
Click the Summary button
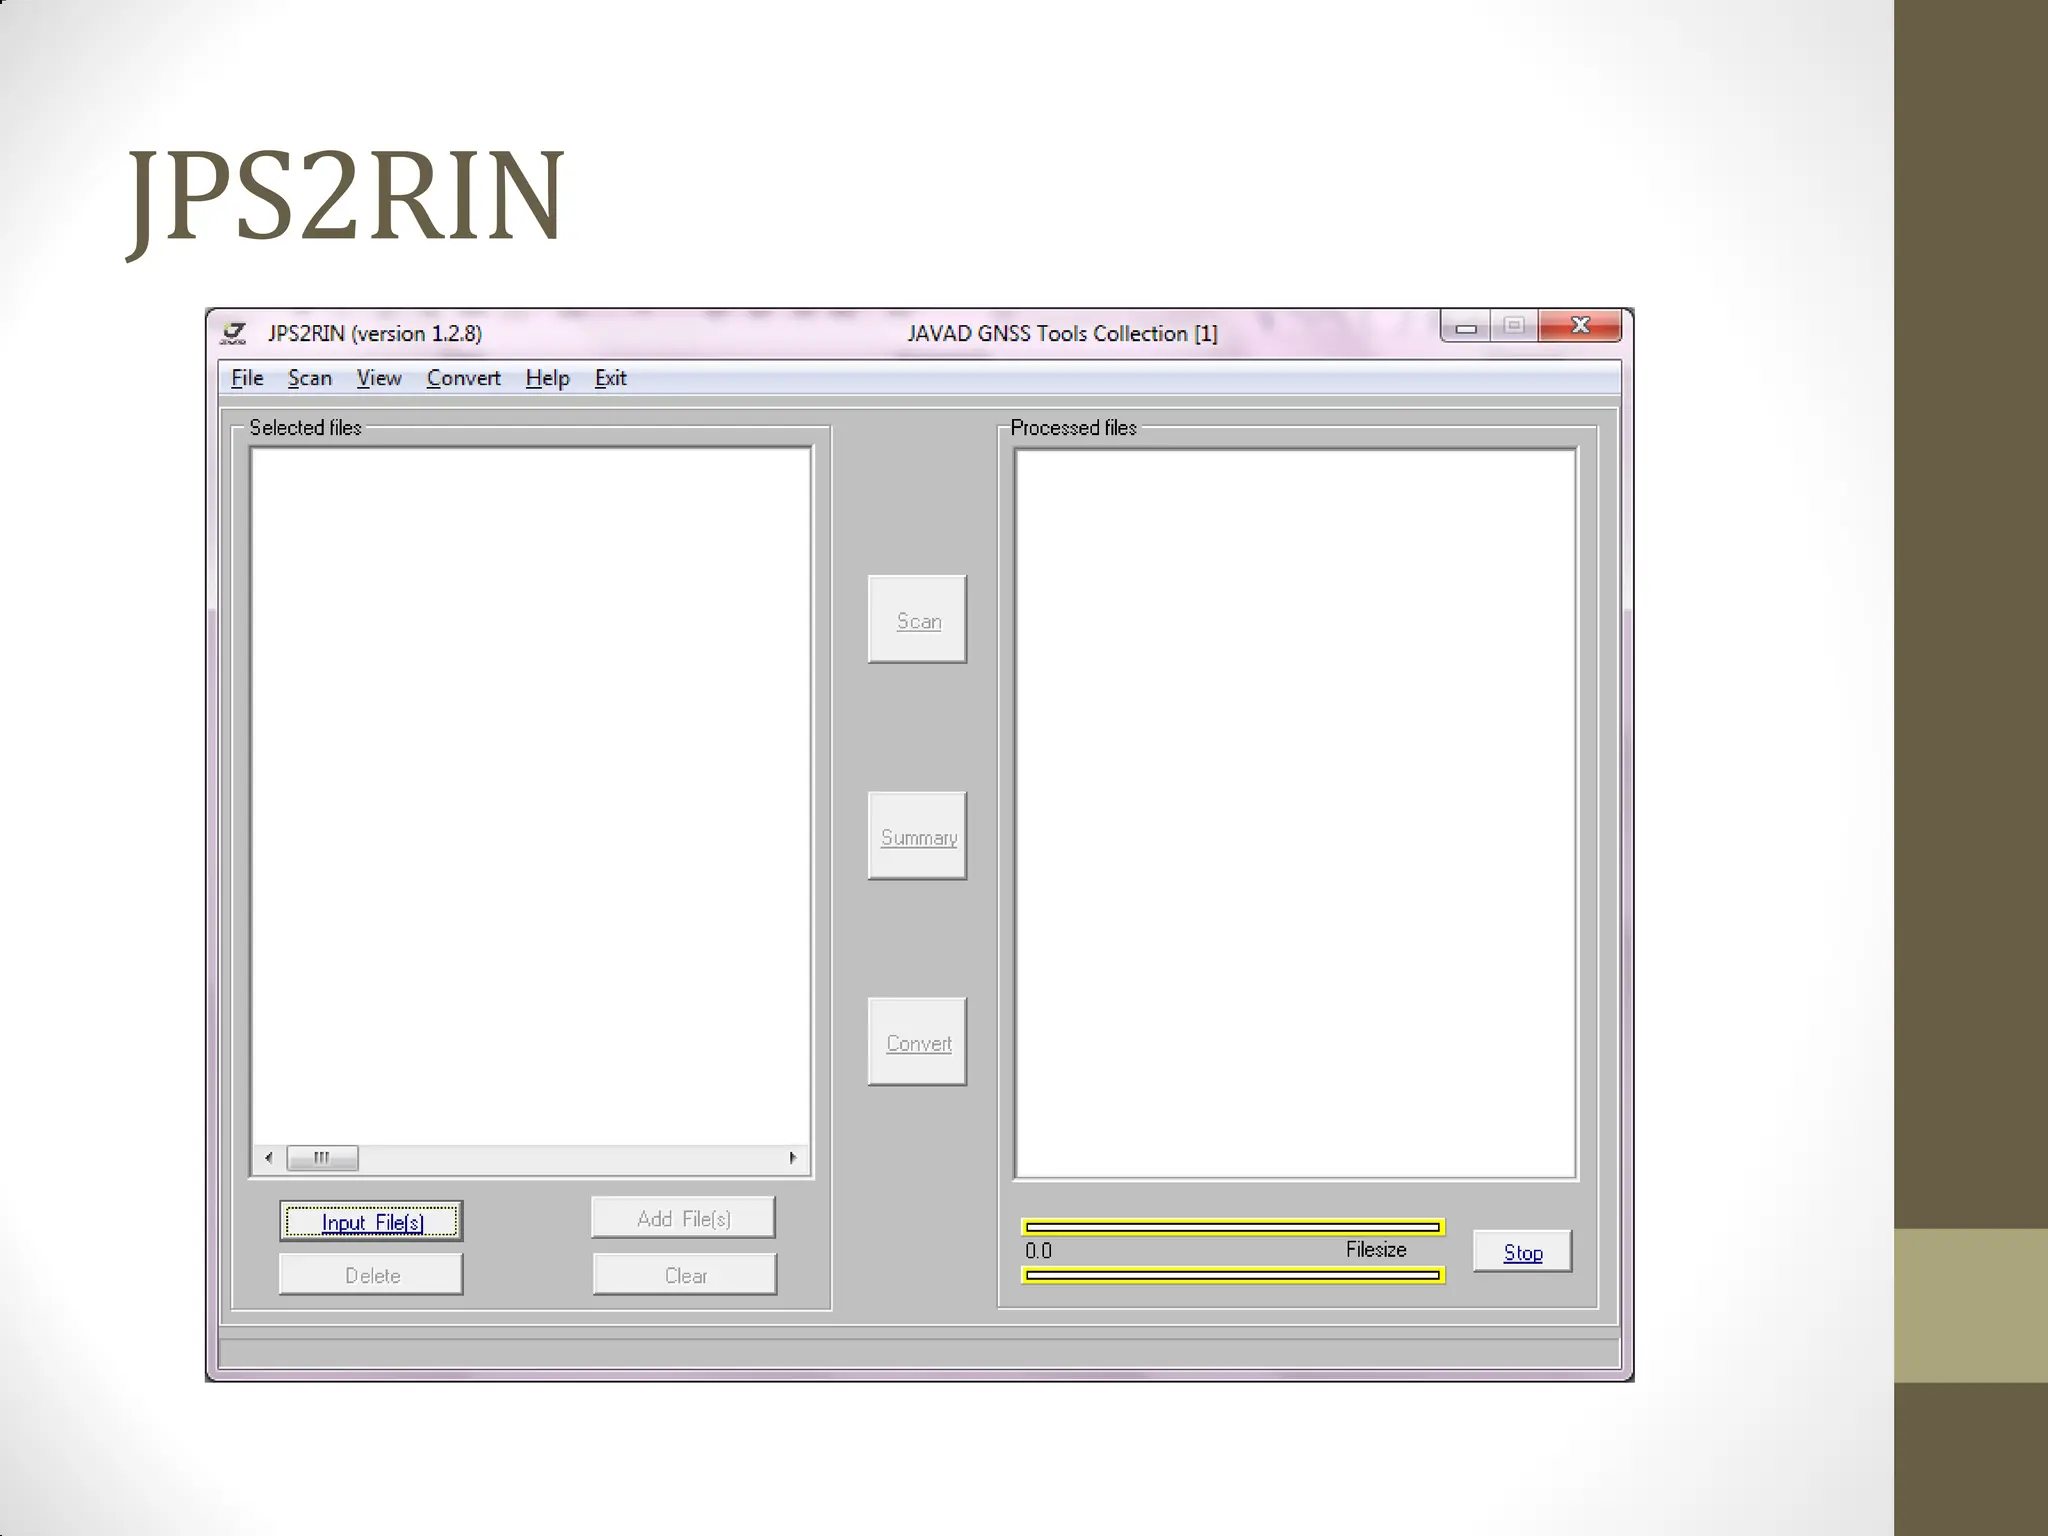click(x=917, y=836)
